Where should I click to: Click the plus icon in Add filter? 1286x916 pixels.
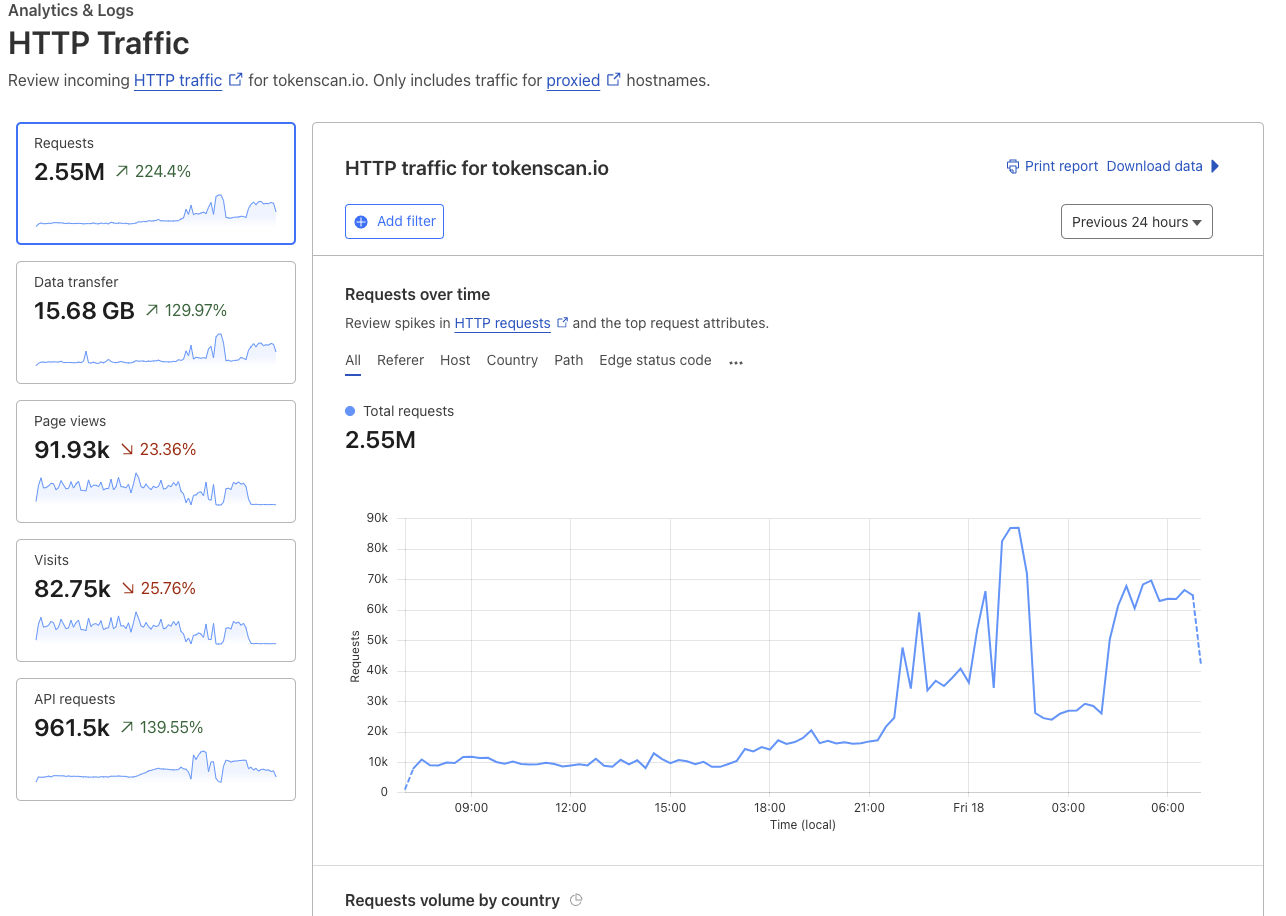click(361, 222)
